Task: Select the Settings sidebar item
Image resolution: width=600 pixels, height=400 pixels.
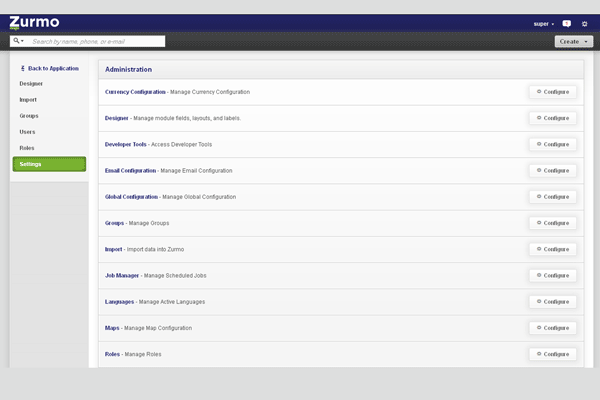Action: pyautogui.click(x=49, y=164)
